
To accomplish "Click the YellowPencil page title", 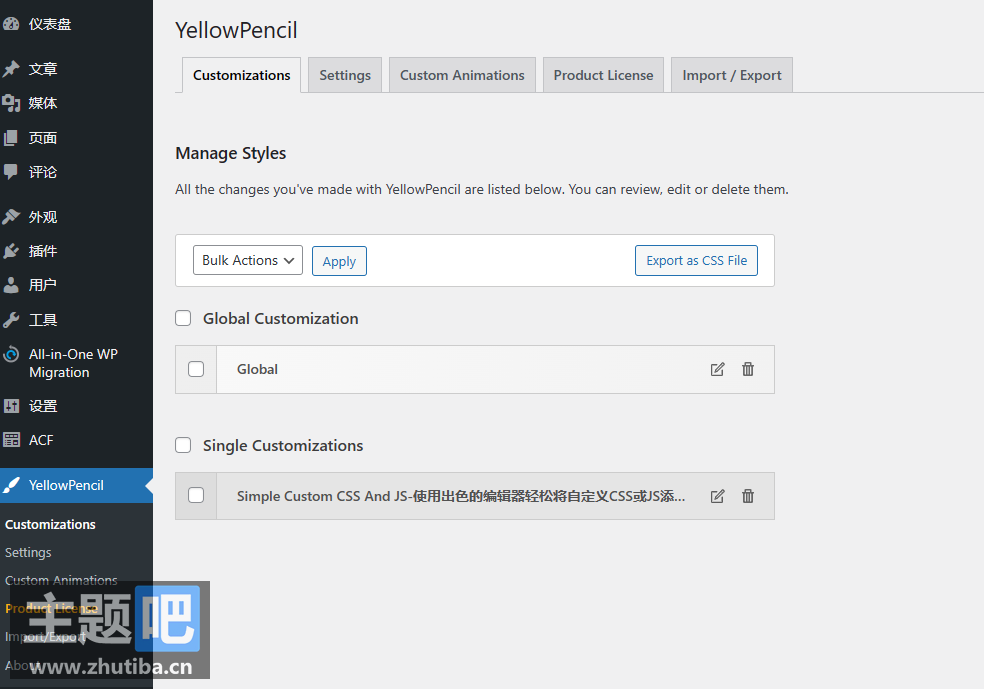I will (x=236, y=30).
